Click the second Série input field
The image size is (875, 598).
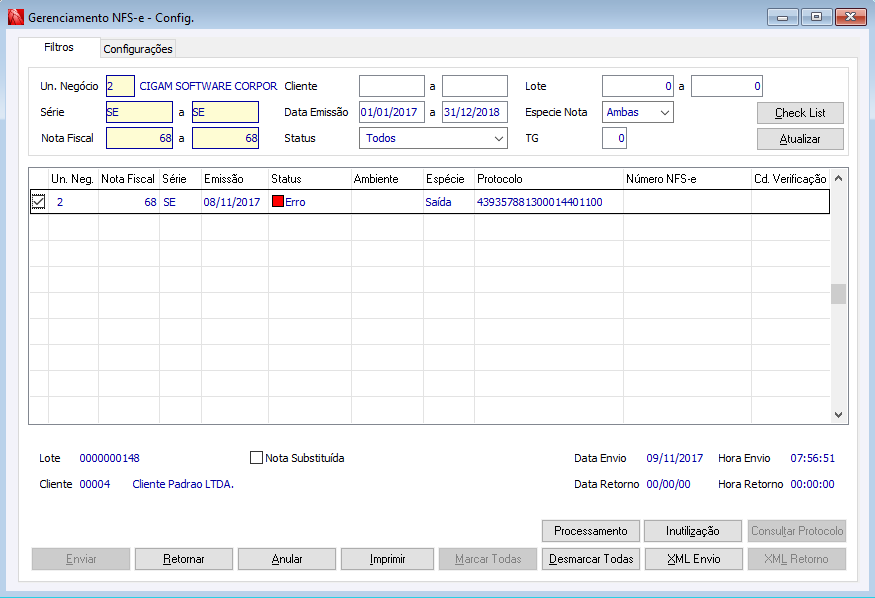tap(225, 112)
